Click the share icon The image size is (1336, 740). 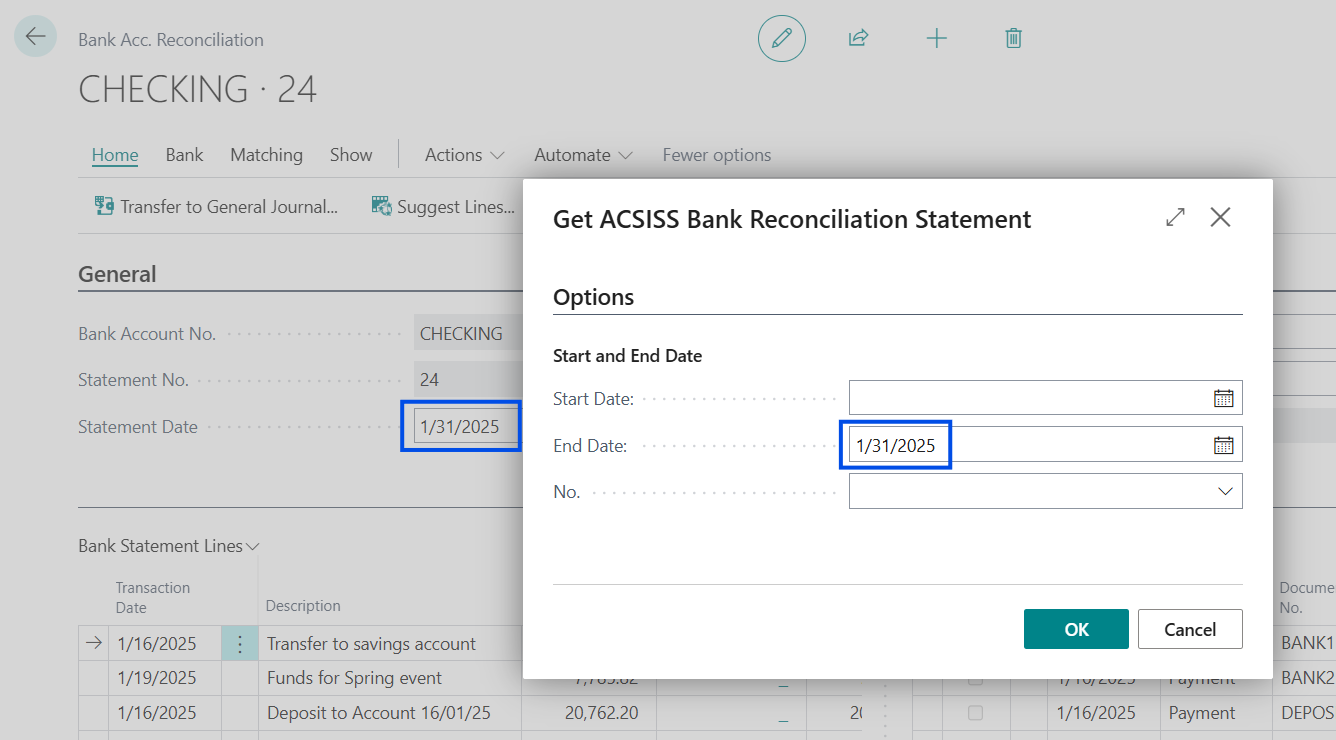coord(858,38)
